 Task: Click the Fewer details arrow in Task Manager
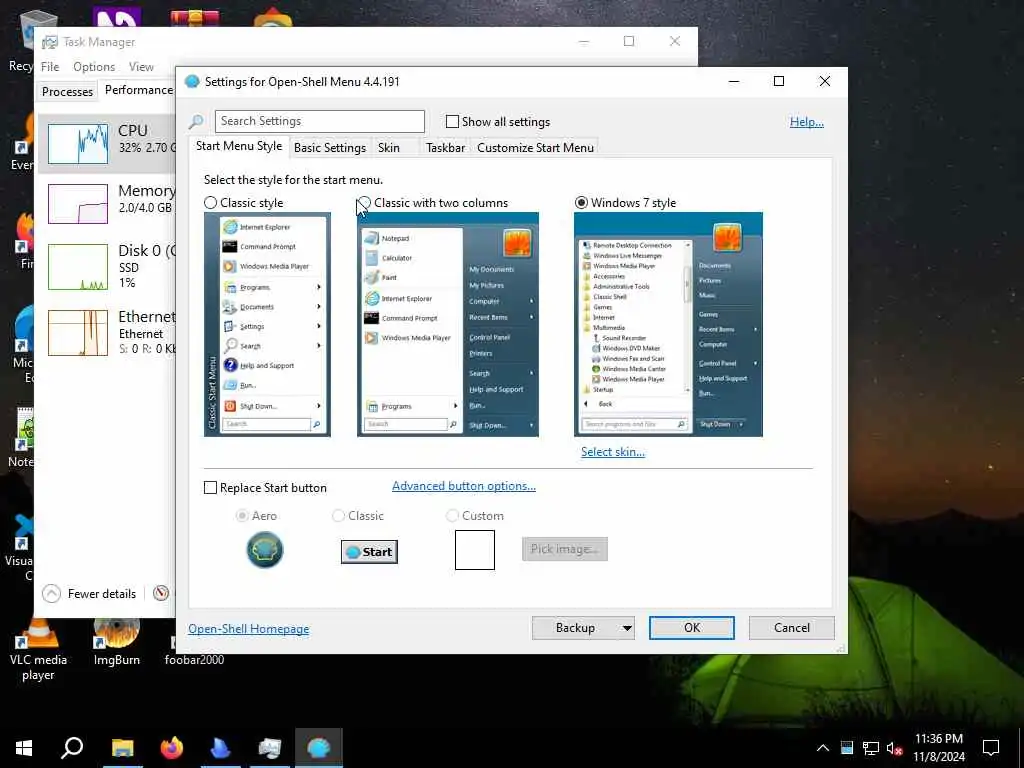point(51,593)
